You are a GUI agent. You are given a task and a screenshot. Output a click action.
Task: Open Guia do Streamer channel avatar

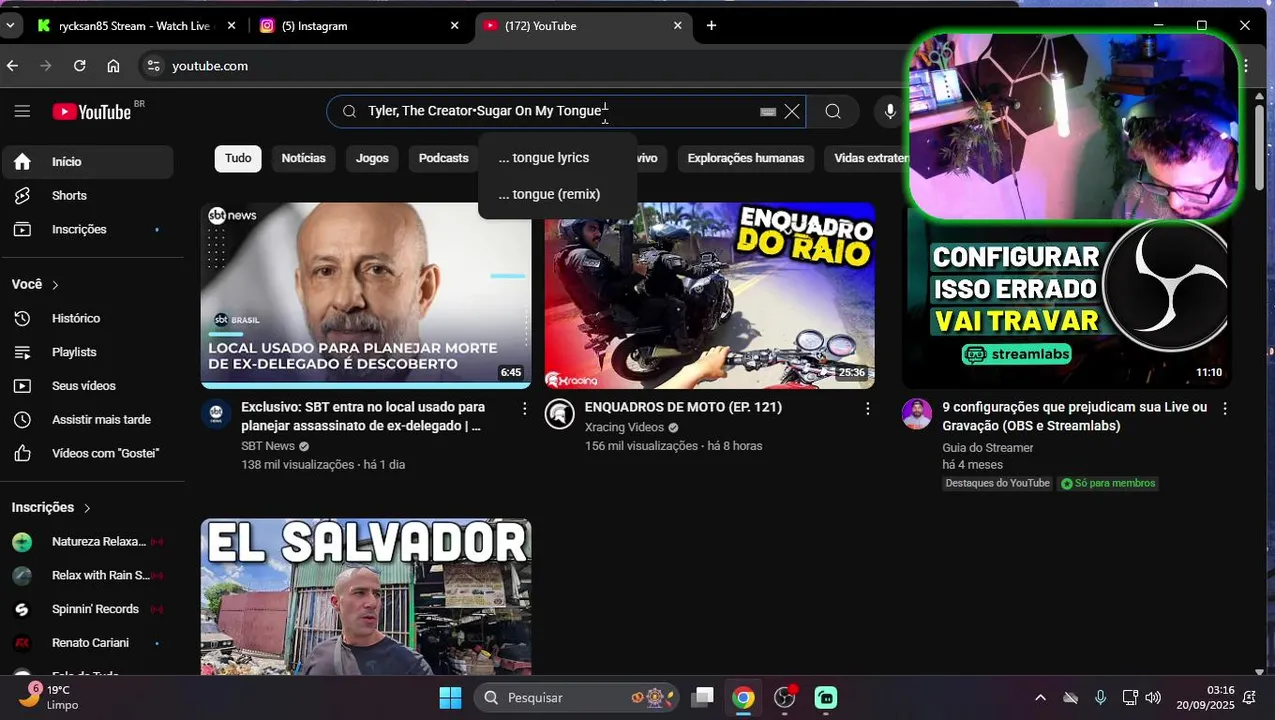click(x=917, y=414)
